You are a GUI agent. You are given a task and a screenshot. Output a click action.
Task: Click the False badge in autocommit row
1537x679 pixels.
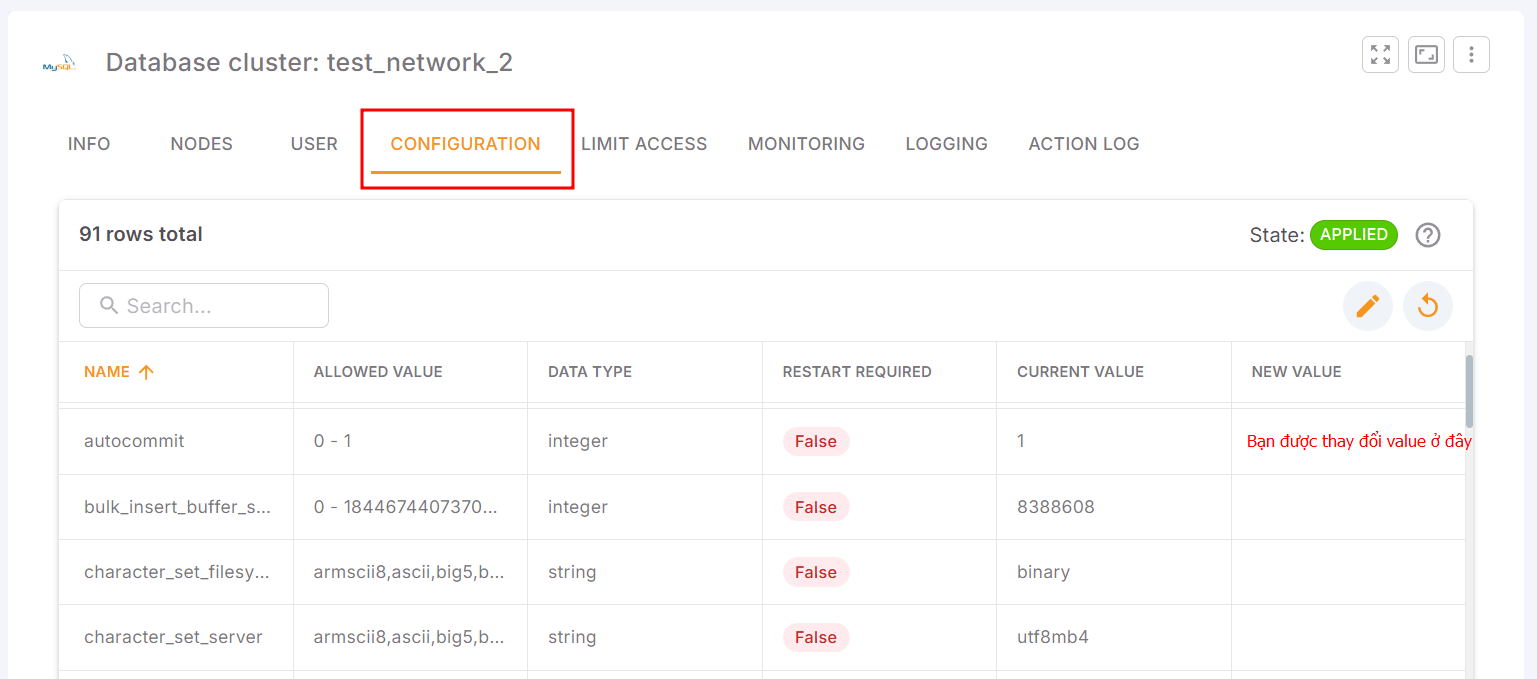(x=816, y=441)
